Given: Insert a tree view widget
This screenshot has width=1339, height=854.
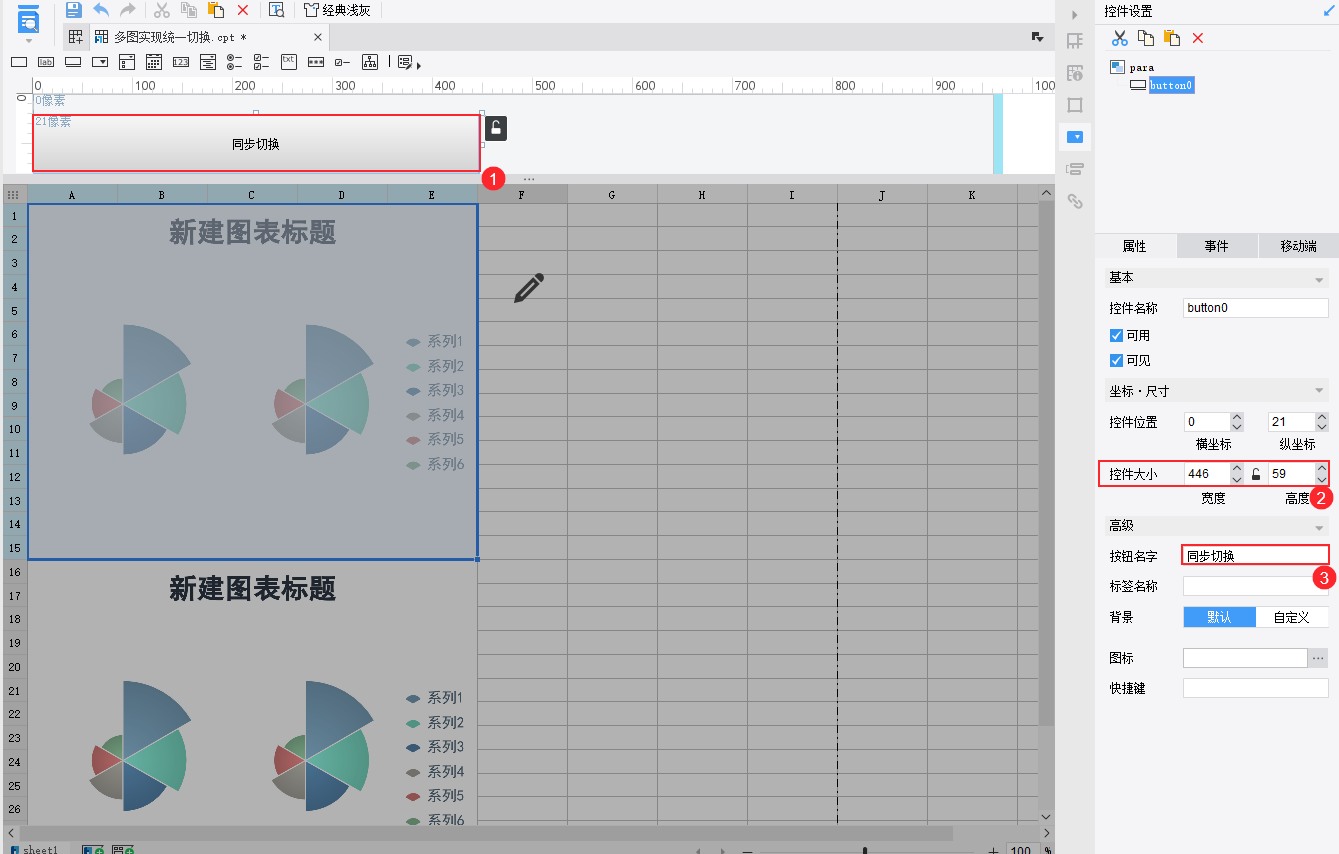Looking at the screenshot, I should coord(370,62).
